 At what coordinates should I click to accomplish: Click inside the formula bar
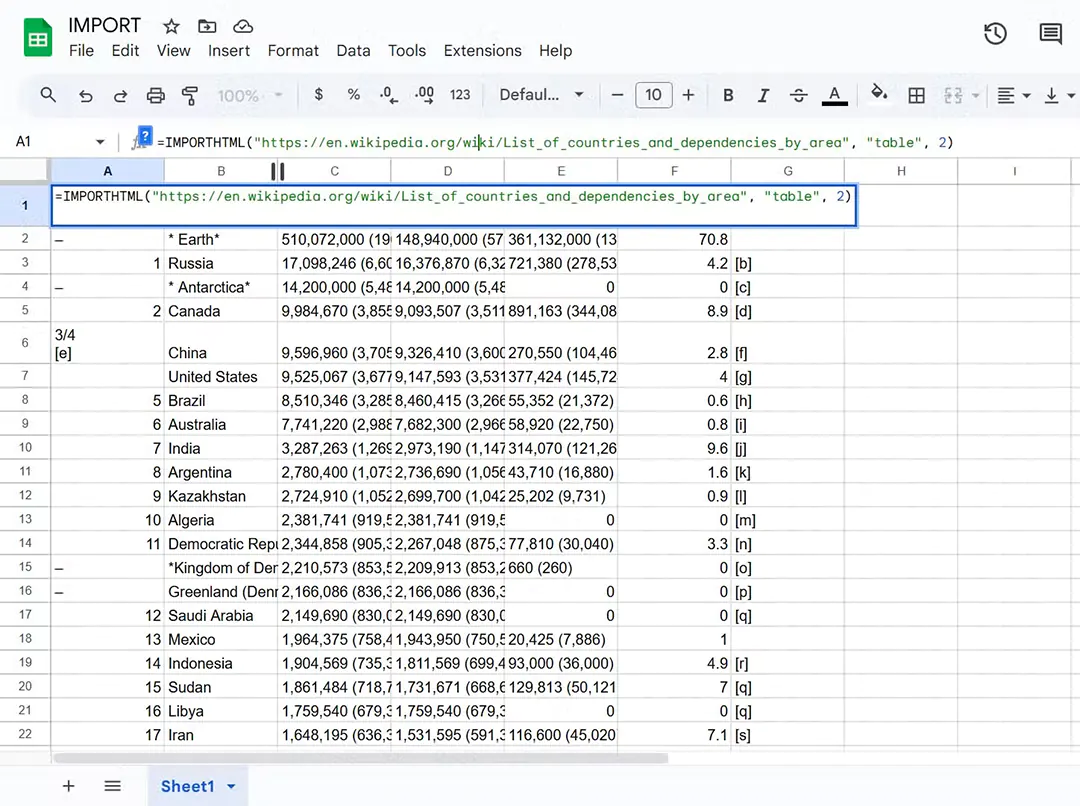500,142
